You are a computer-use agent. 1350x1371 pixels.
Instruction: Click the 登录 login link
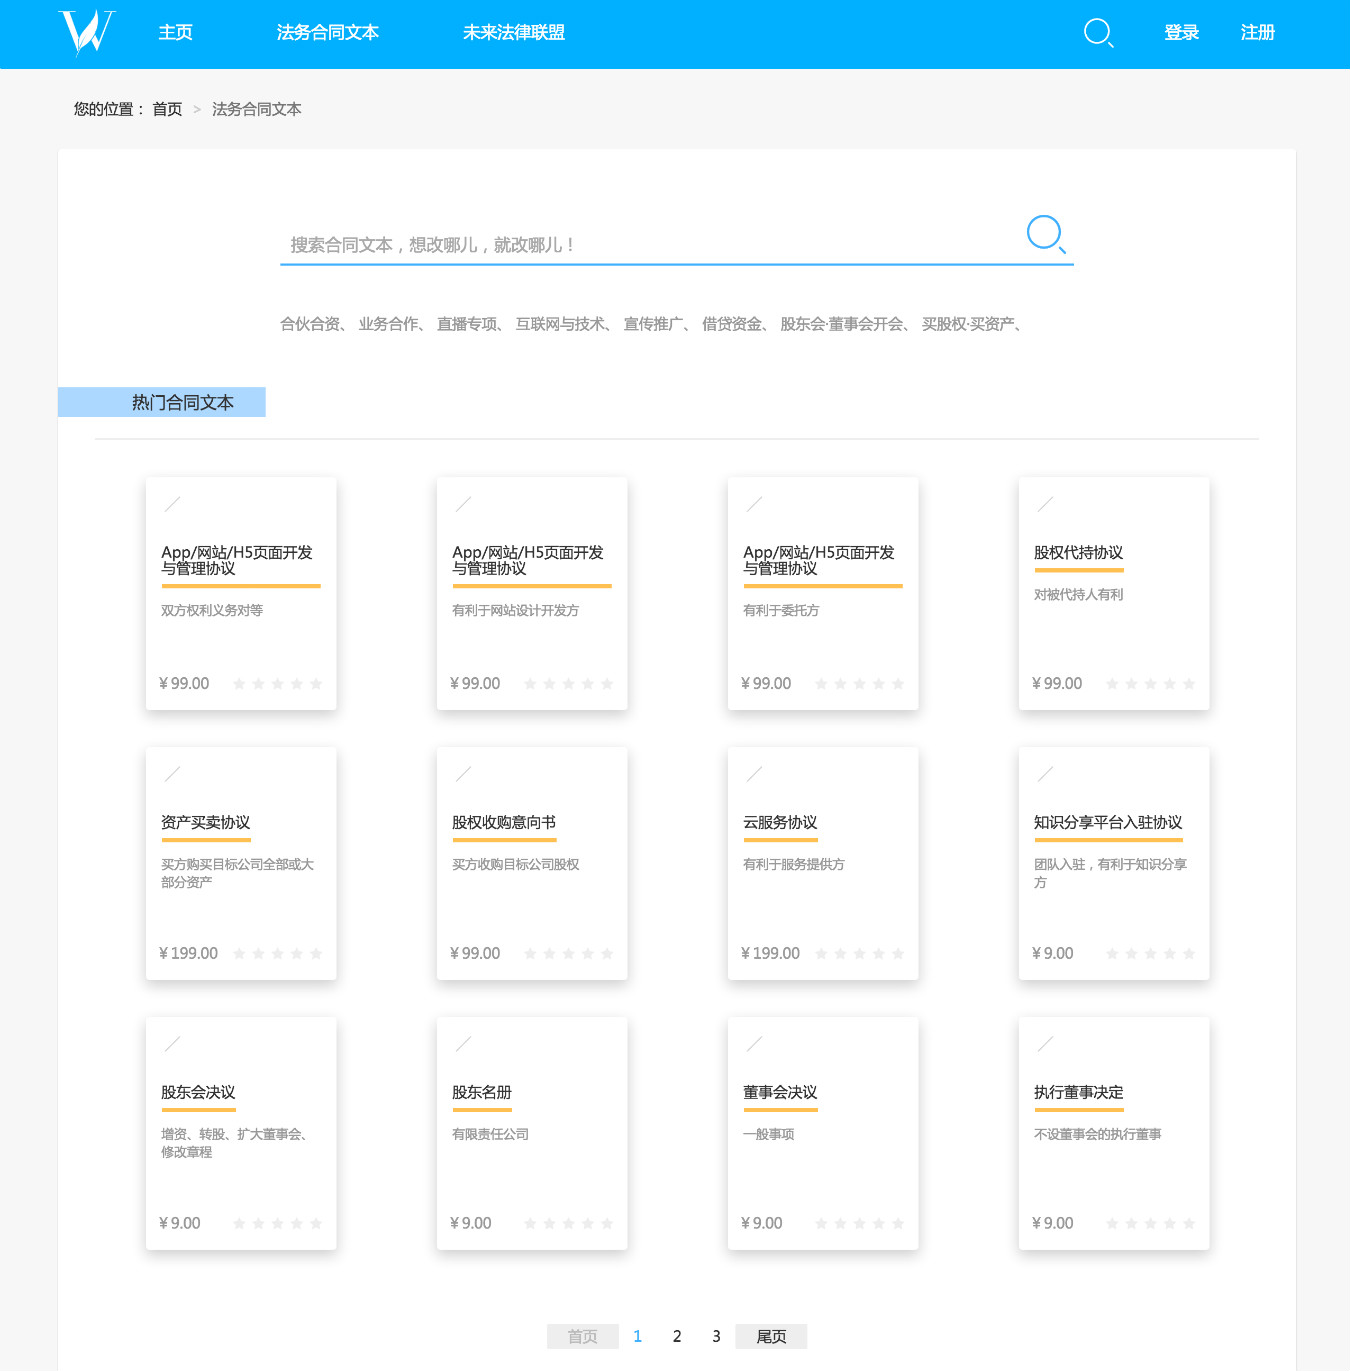pos(1181,33)
